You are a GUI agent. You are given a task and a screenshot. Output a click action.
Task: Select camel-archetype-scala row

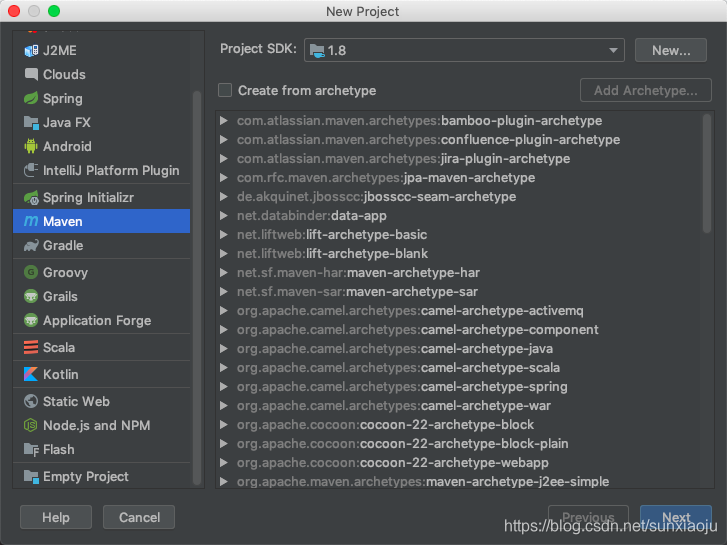click(459, 368)
